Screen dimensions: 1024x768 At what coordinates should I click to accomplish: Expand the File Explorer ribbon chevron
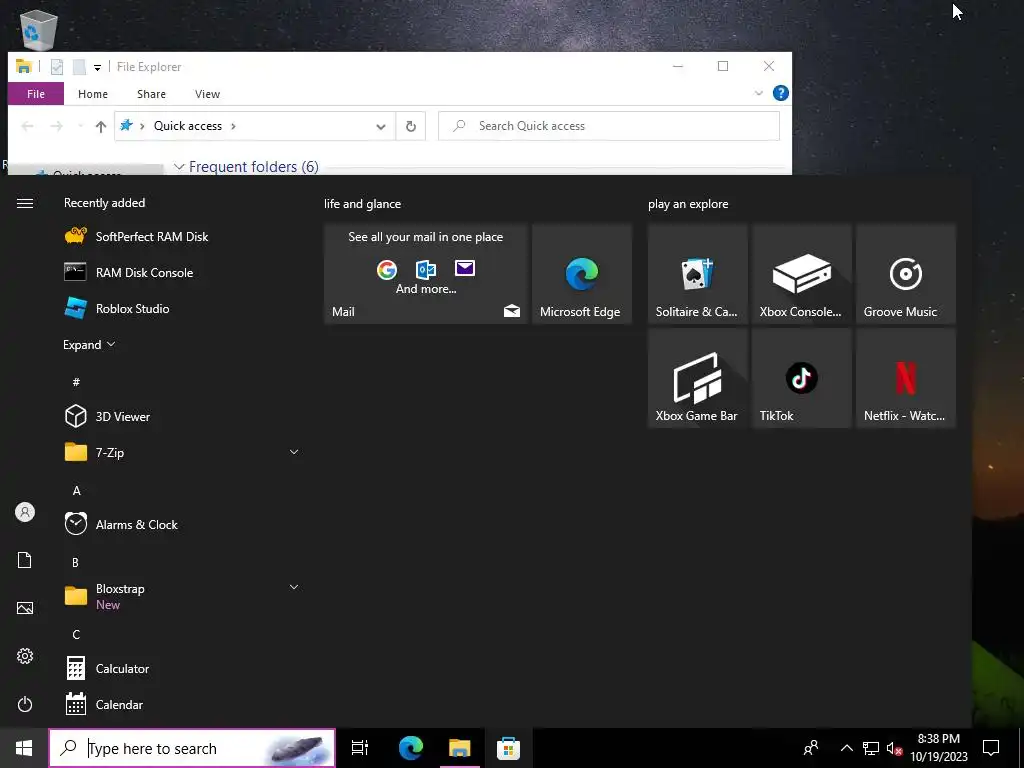coord(758,93)
